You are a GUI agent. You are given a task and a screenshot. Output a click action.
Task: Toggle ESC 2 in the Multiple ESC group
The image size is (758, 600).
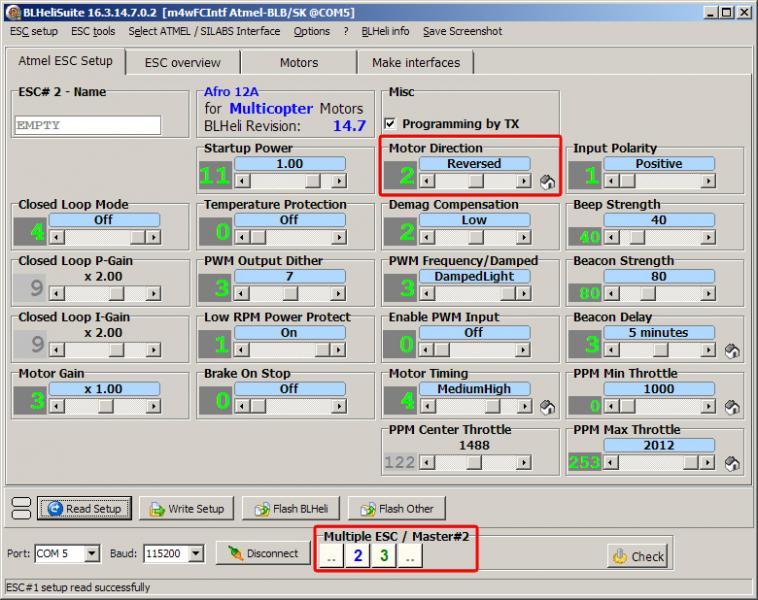(x=358, y=558)
